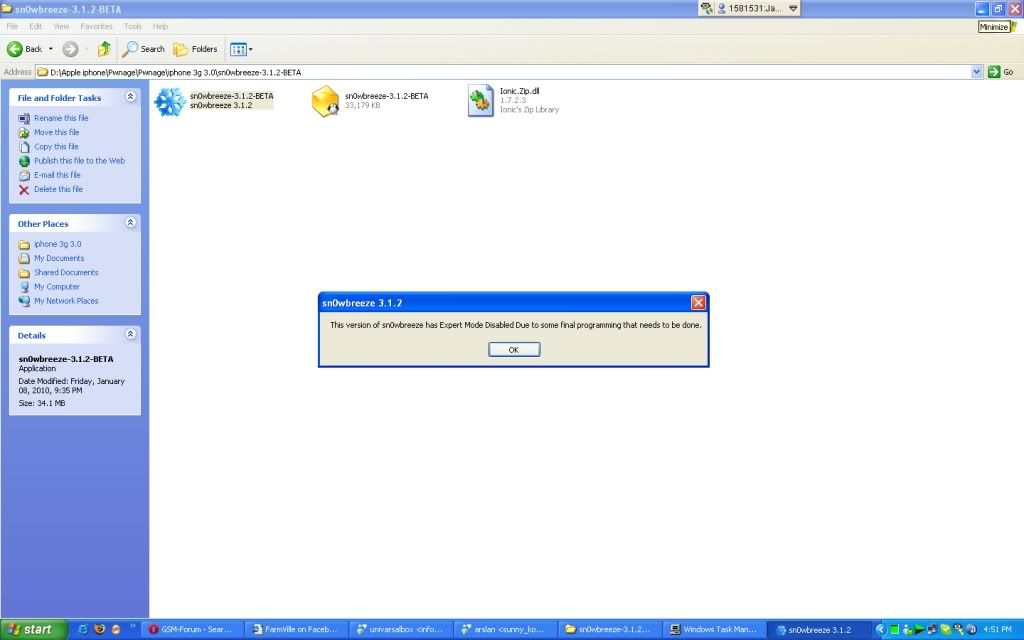Open the File menu
Viewport: 1024px width, 640px height.
[x=12, y=26]
